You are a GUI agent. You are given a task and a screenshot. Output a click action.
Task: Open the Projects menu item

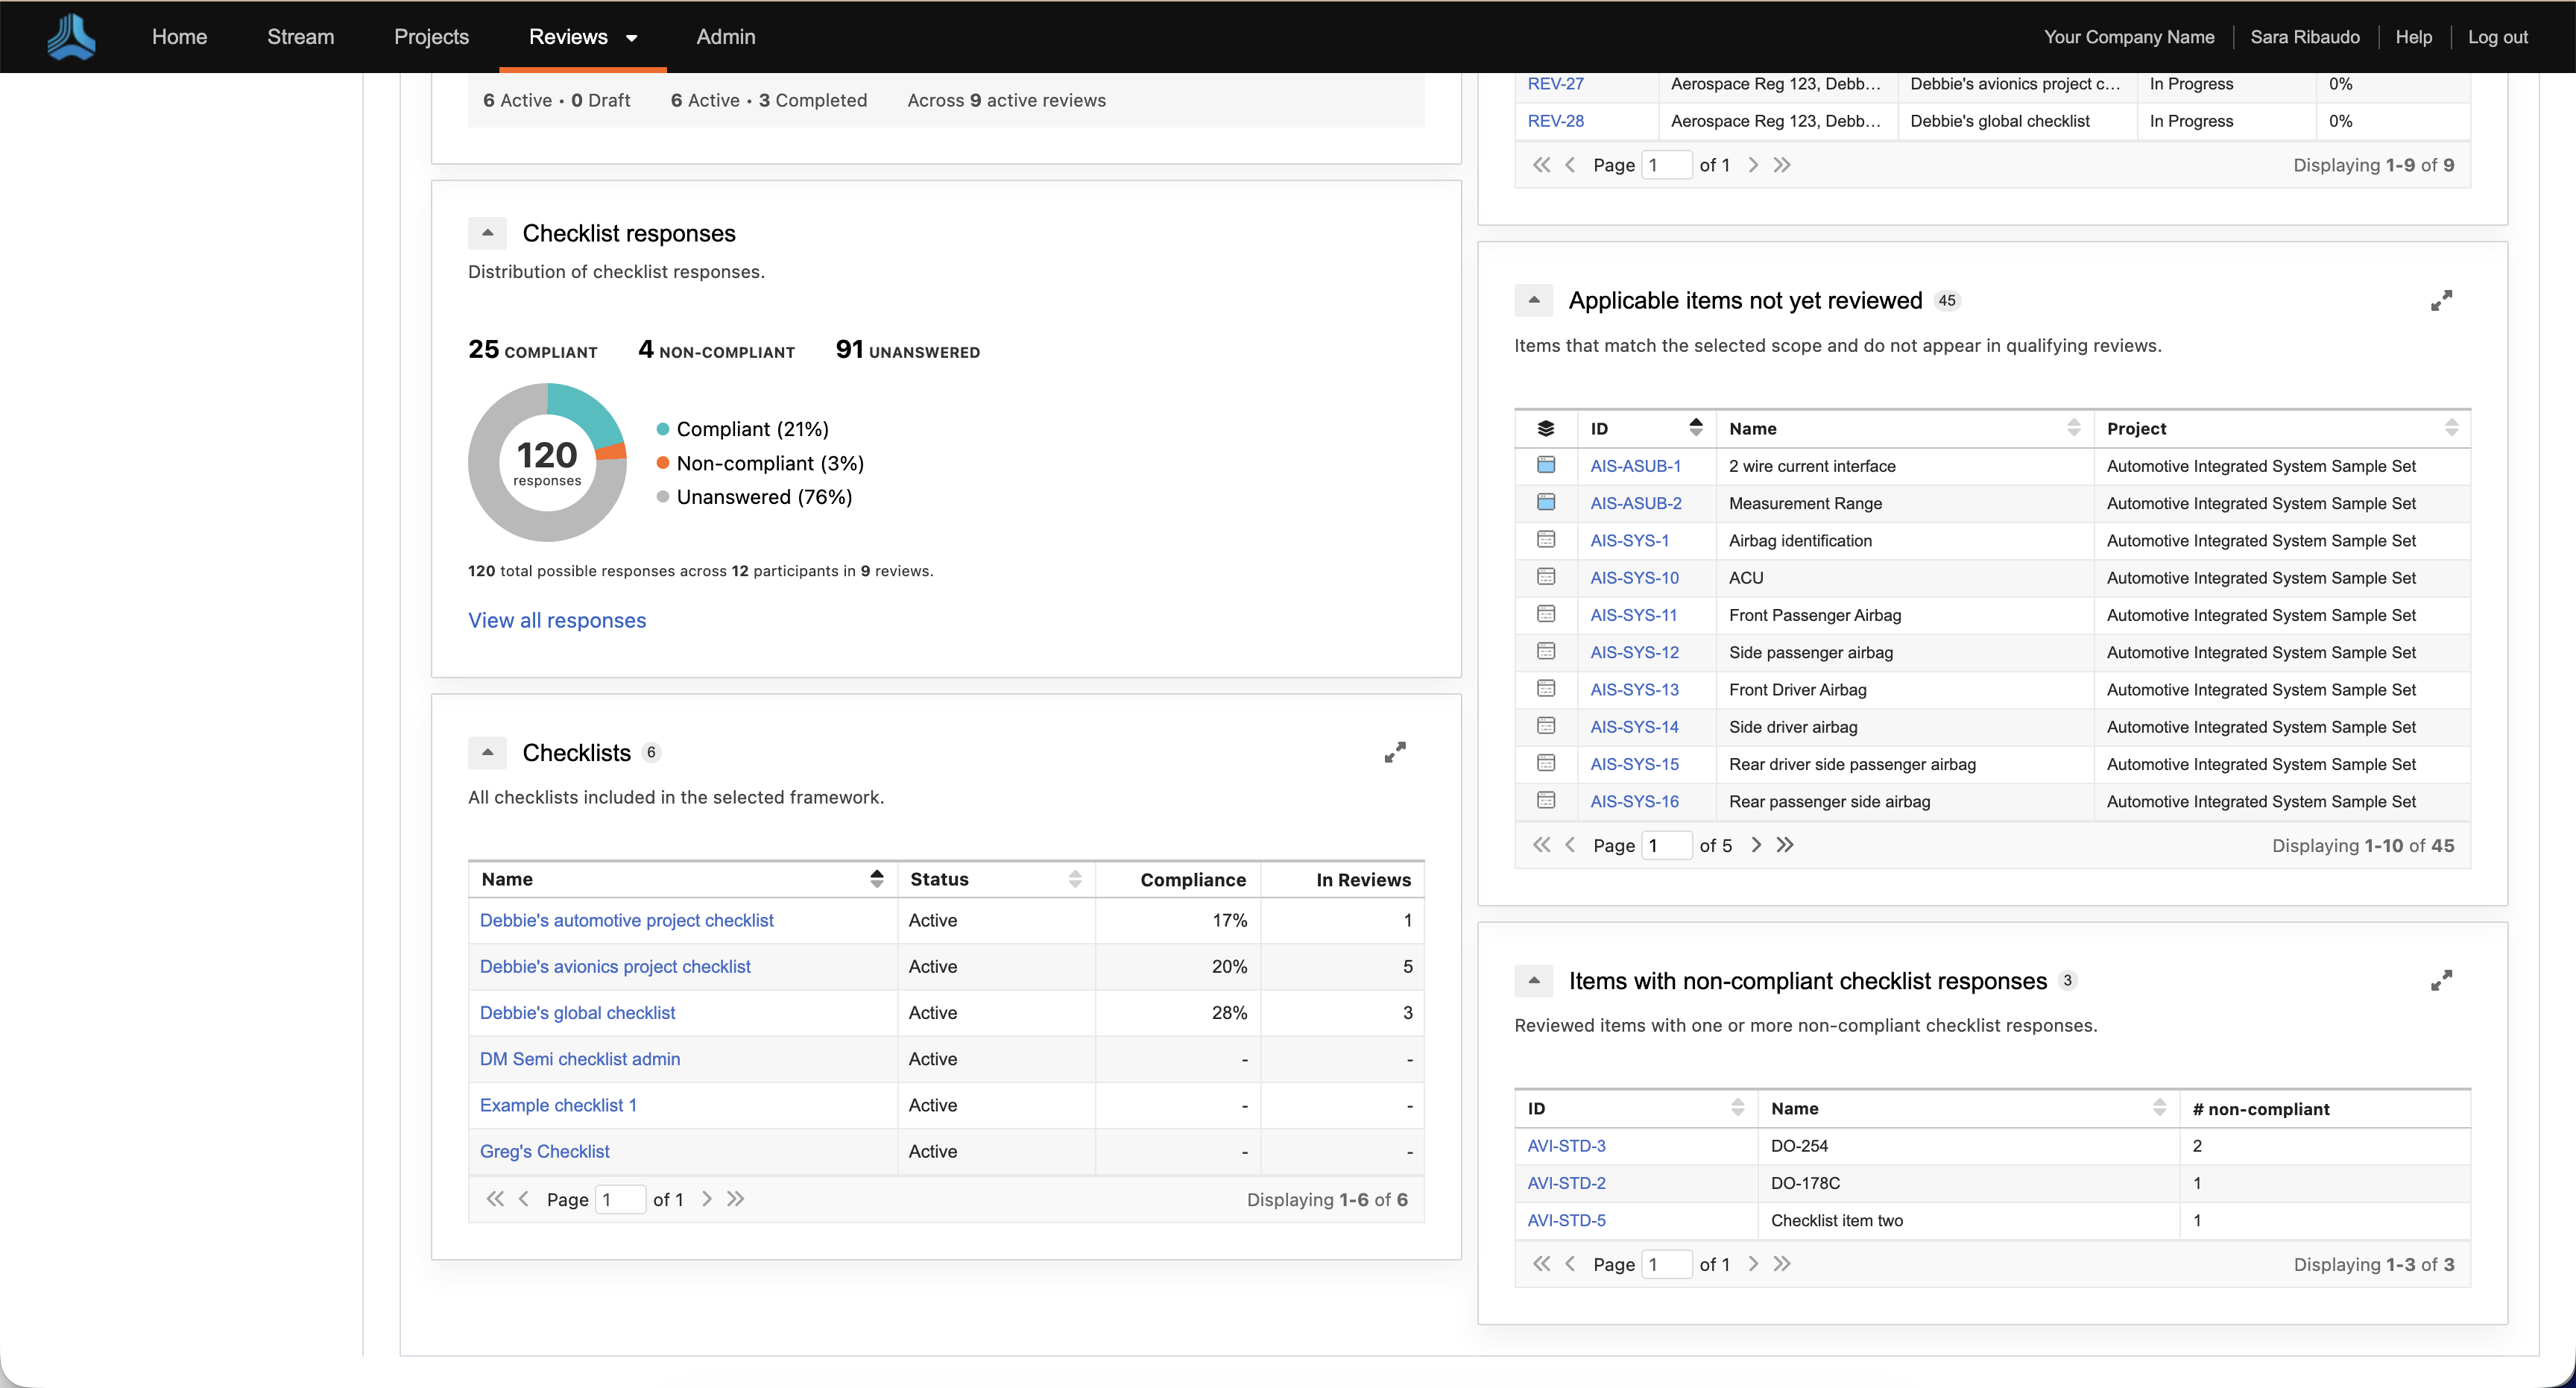coord(431,37)
